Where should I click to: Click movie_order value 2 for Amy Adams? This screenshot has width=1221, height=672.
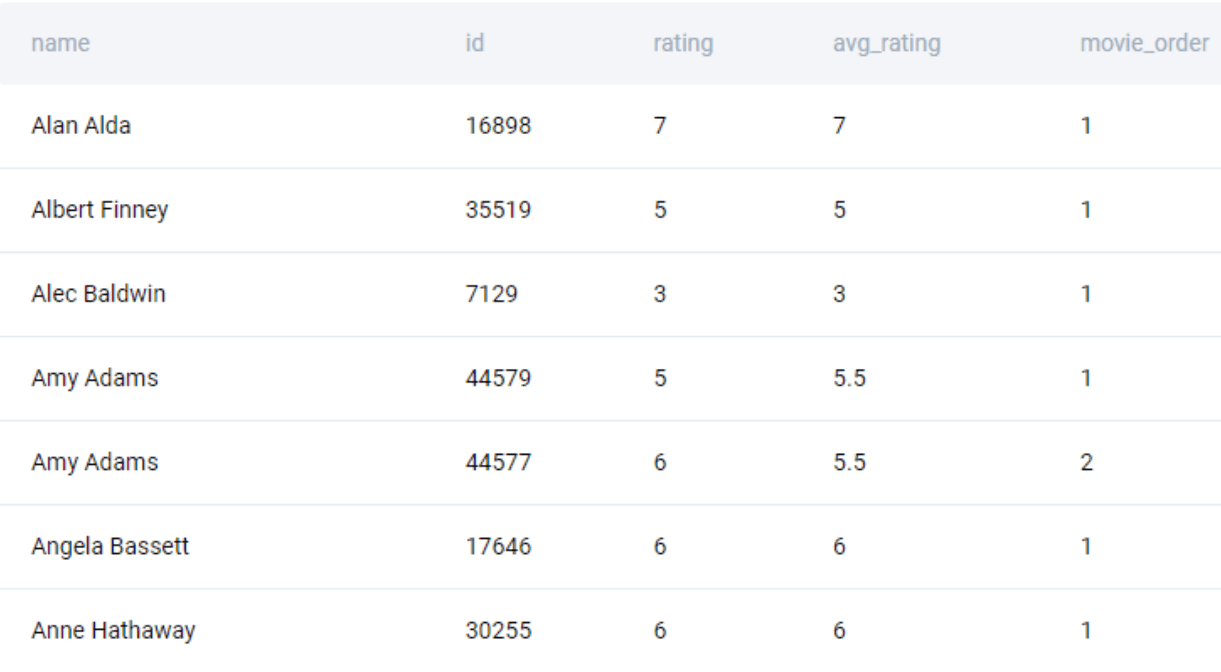tap(1087, 462)
